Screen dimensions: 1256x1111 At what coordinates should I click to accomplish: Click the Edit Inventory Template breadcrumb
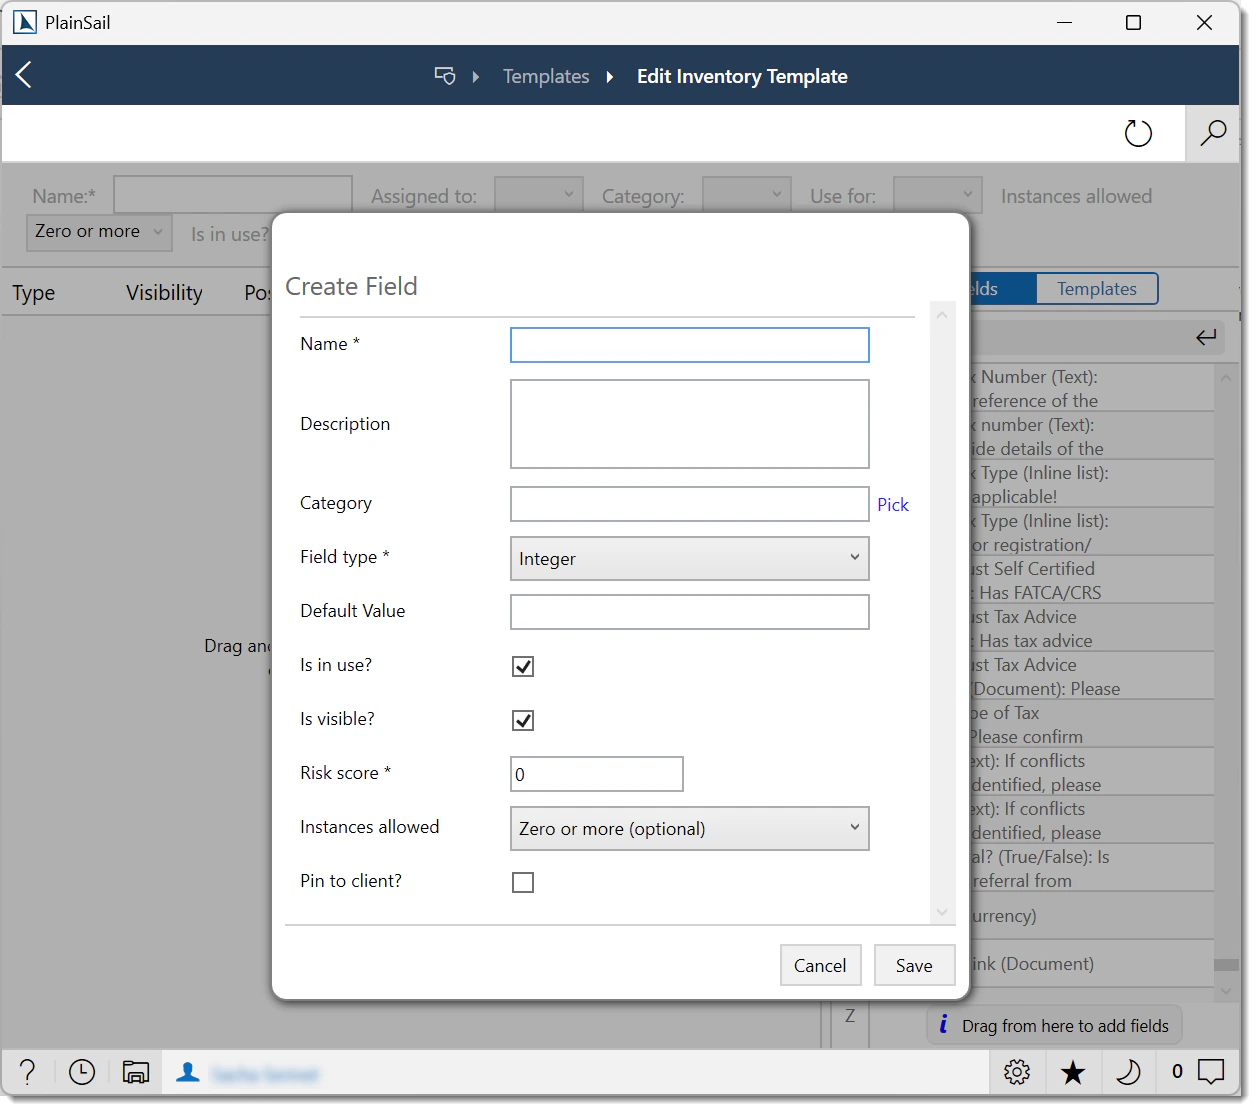(742, 77)
